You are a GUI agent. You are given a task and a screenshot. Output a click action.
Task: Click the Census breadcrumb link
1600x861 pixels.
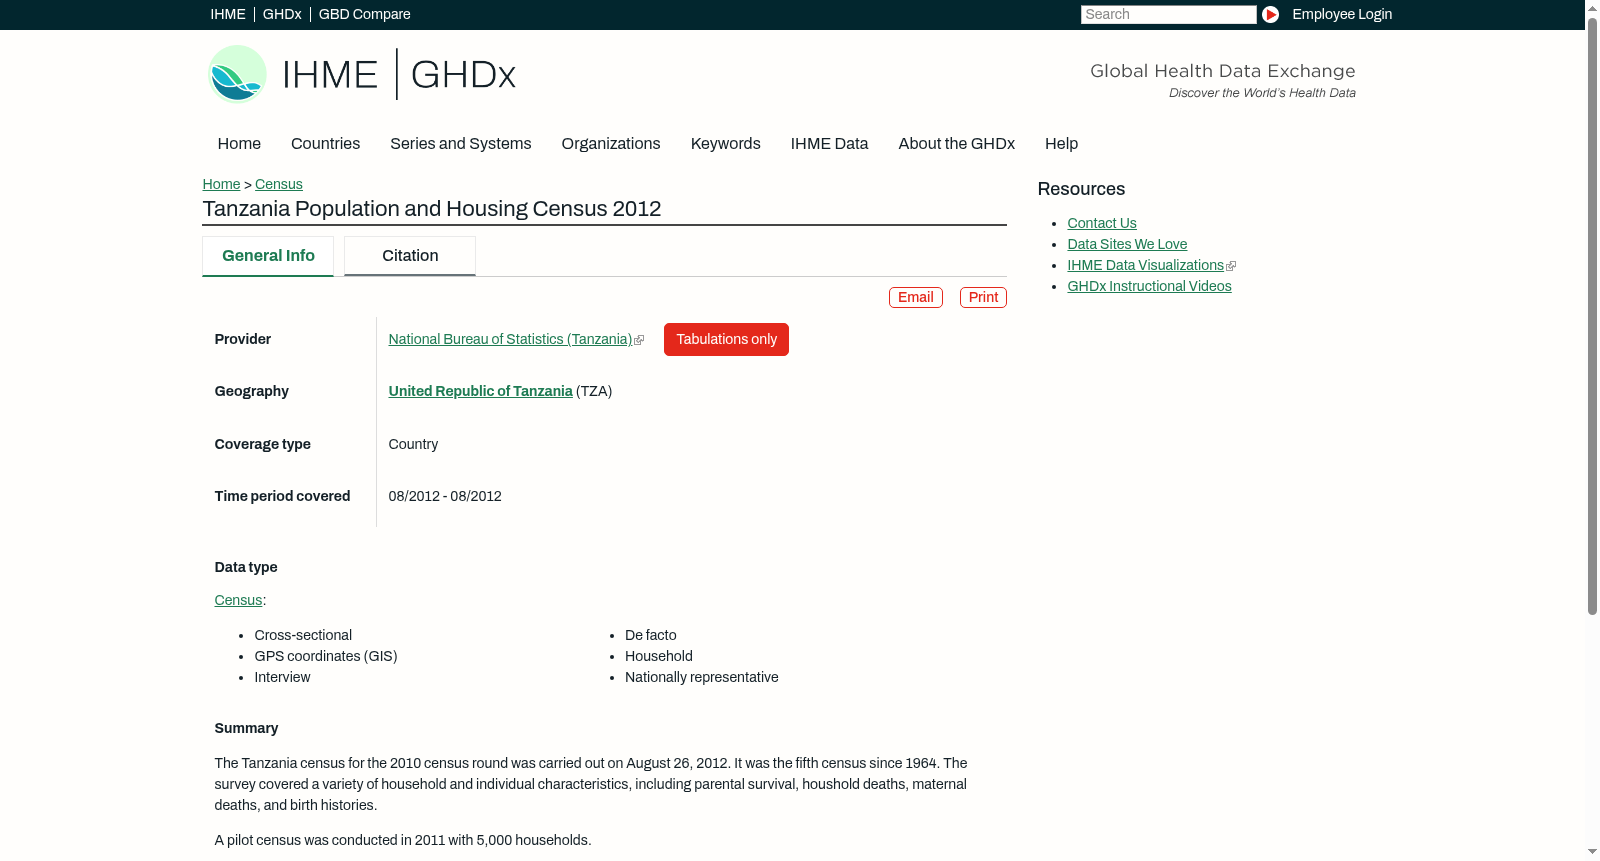[x=278, y=184]
